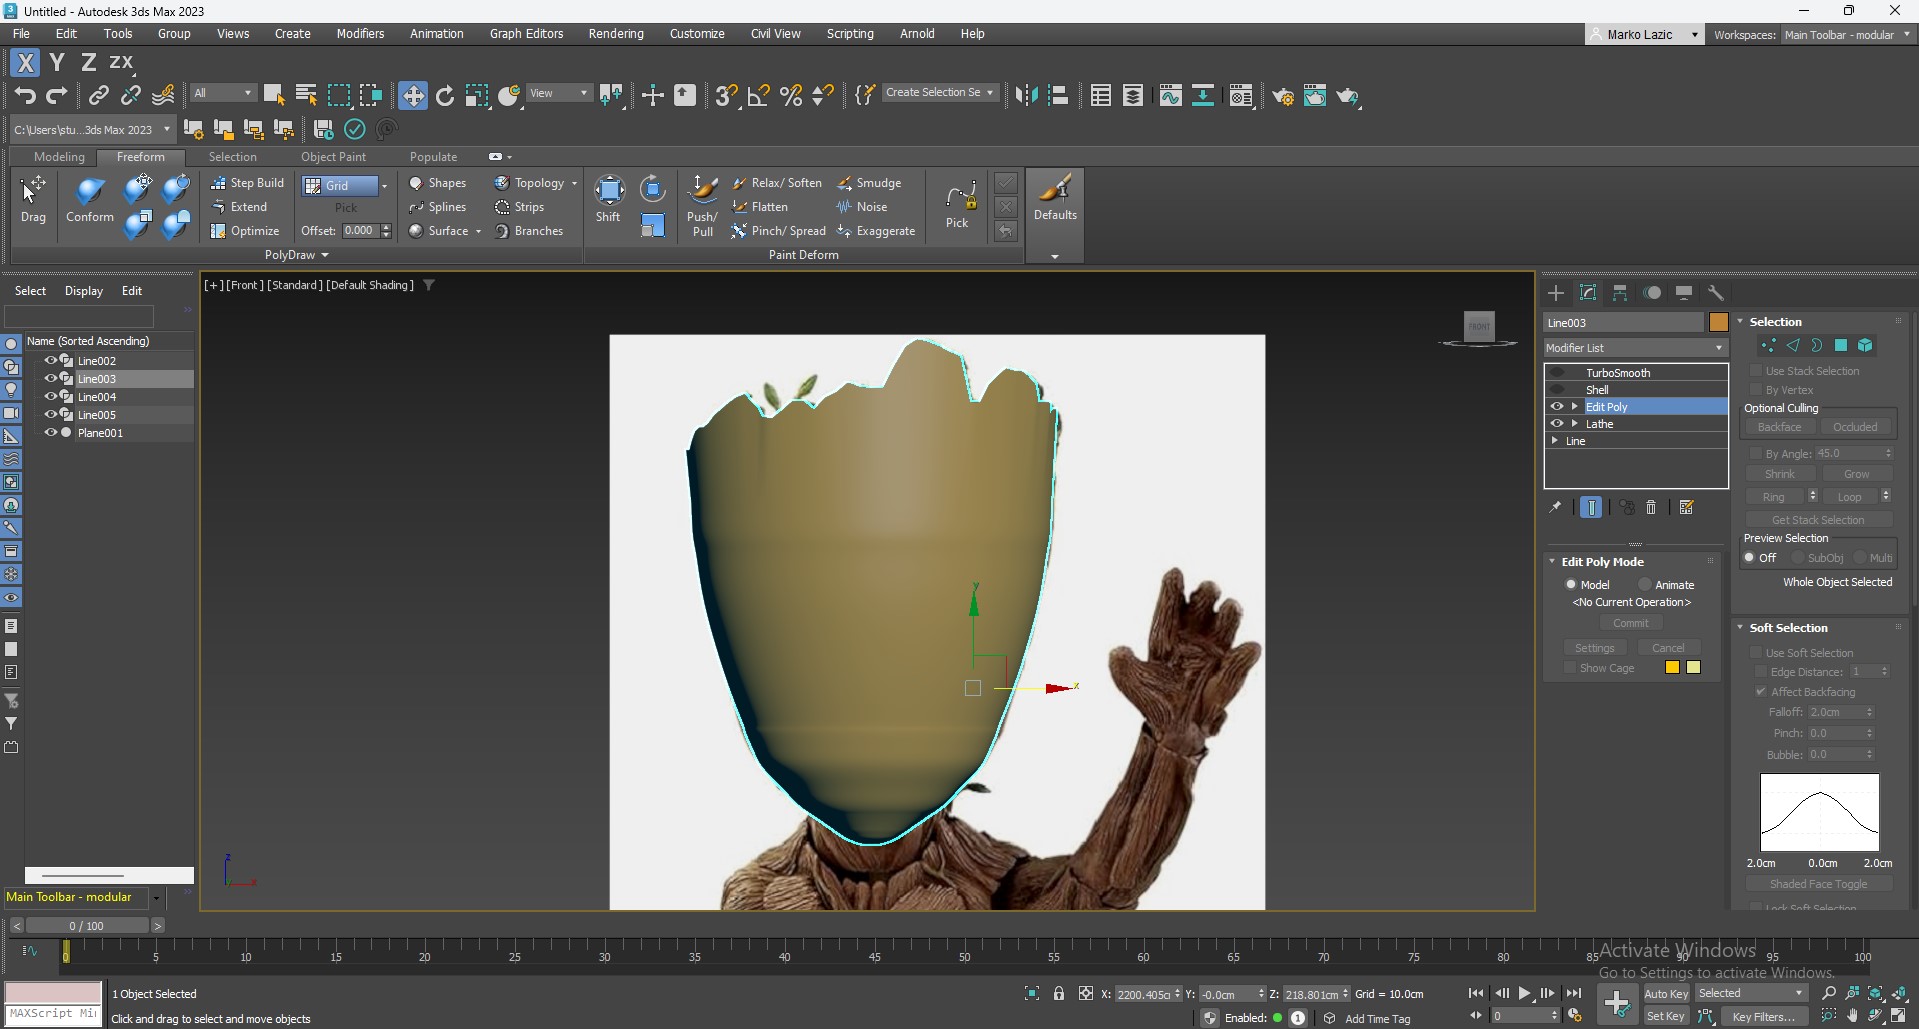Select the Select and Rotate tool
1919x1029 pixels.
(x=445, y=96)
